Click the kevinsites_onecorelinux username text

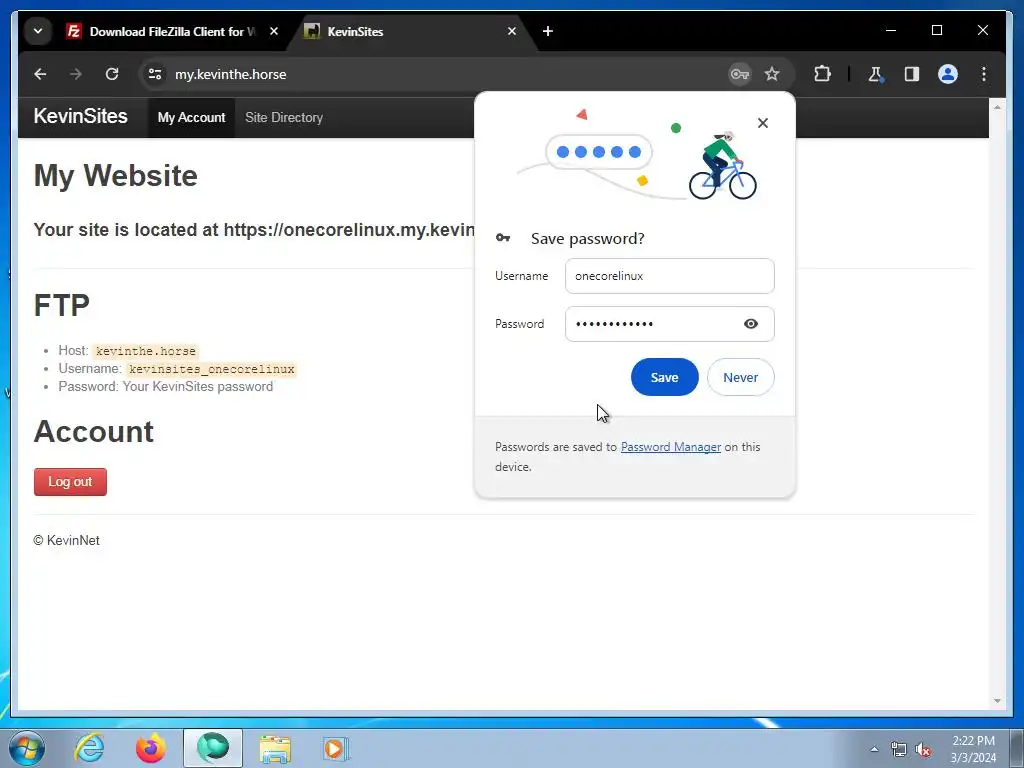tap(212, 369)
